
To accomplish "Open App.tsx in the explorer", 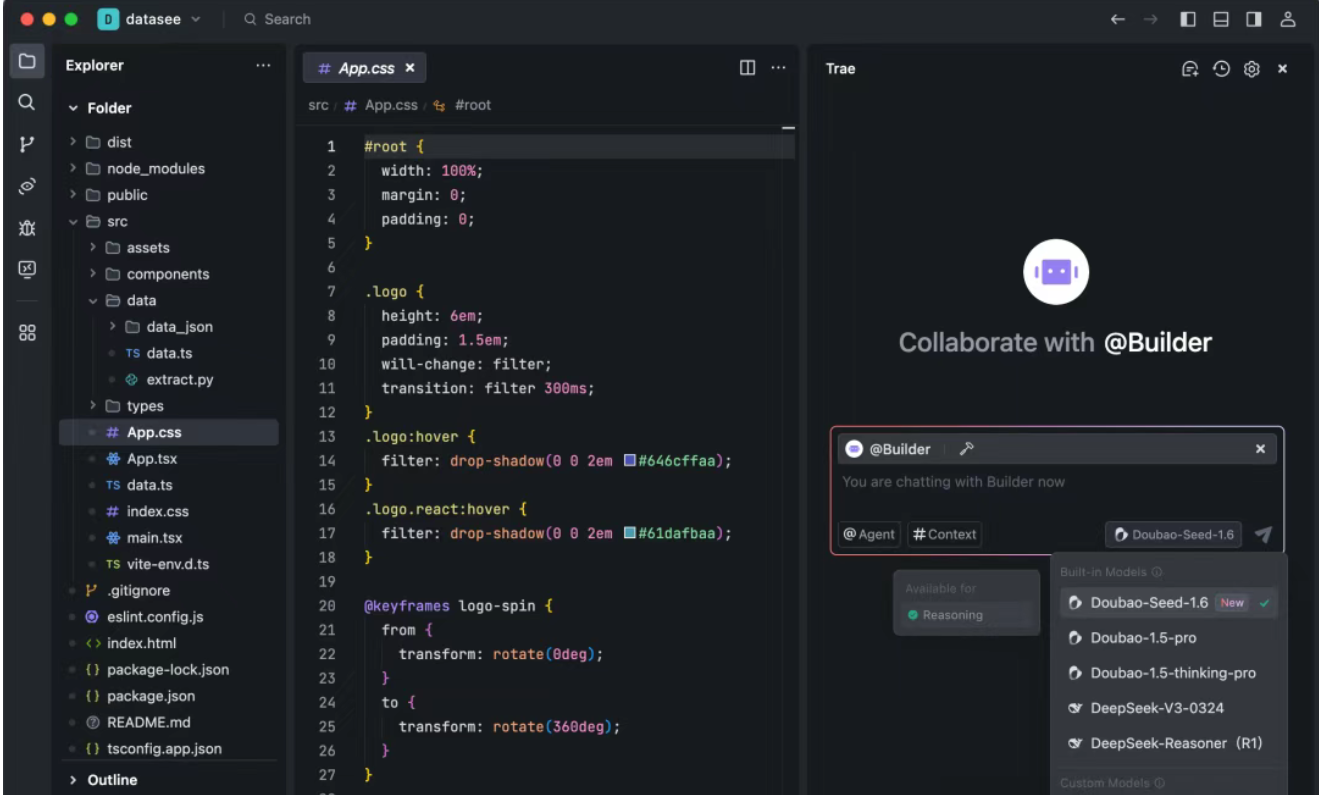I will coord(151,459).
